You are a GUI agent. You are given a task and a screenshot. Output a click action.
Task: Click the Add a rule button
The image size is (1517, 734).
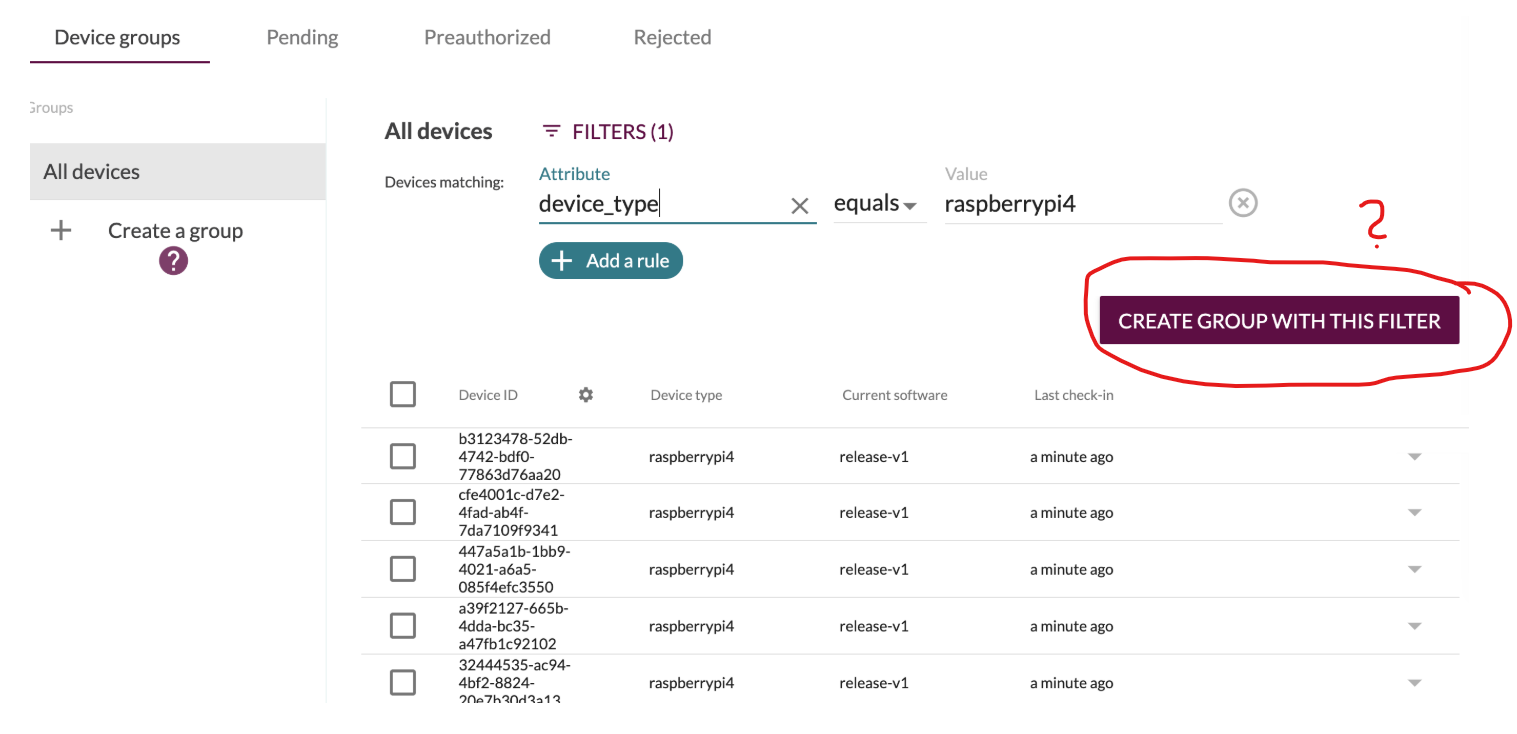(x=611, y=261)
